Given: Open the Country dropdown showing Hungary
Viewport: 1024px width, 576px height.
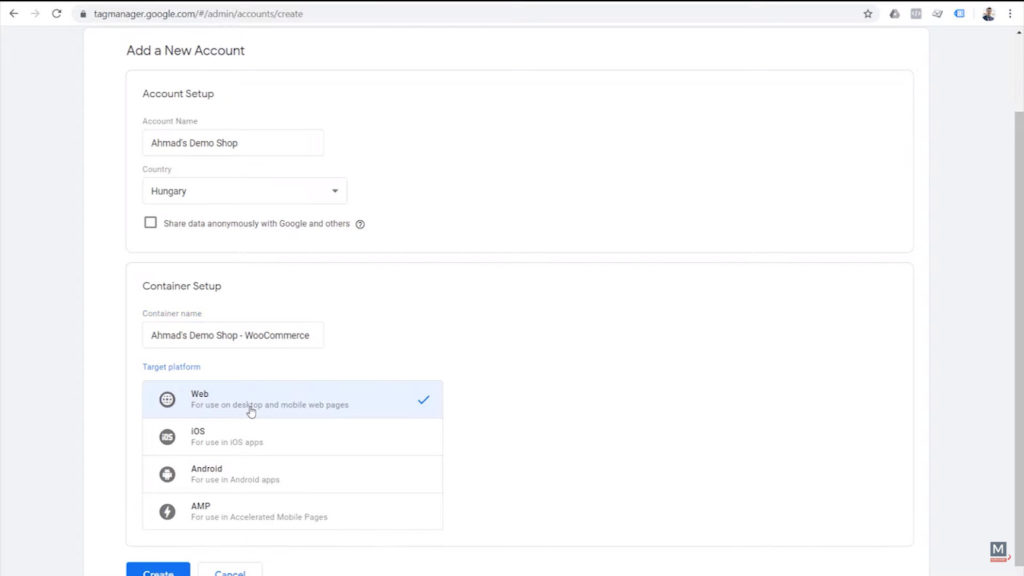Looking at the screenshot, I should click(244, 190).
